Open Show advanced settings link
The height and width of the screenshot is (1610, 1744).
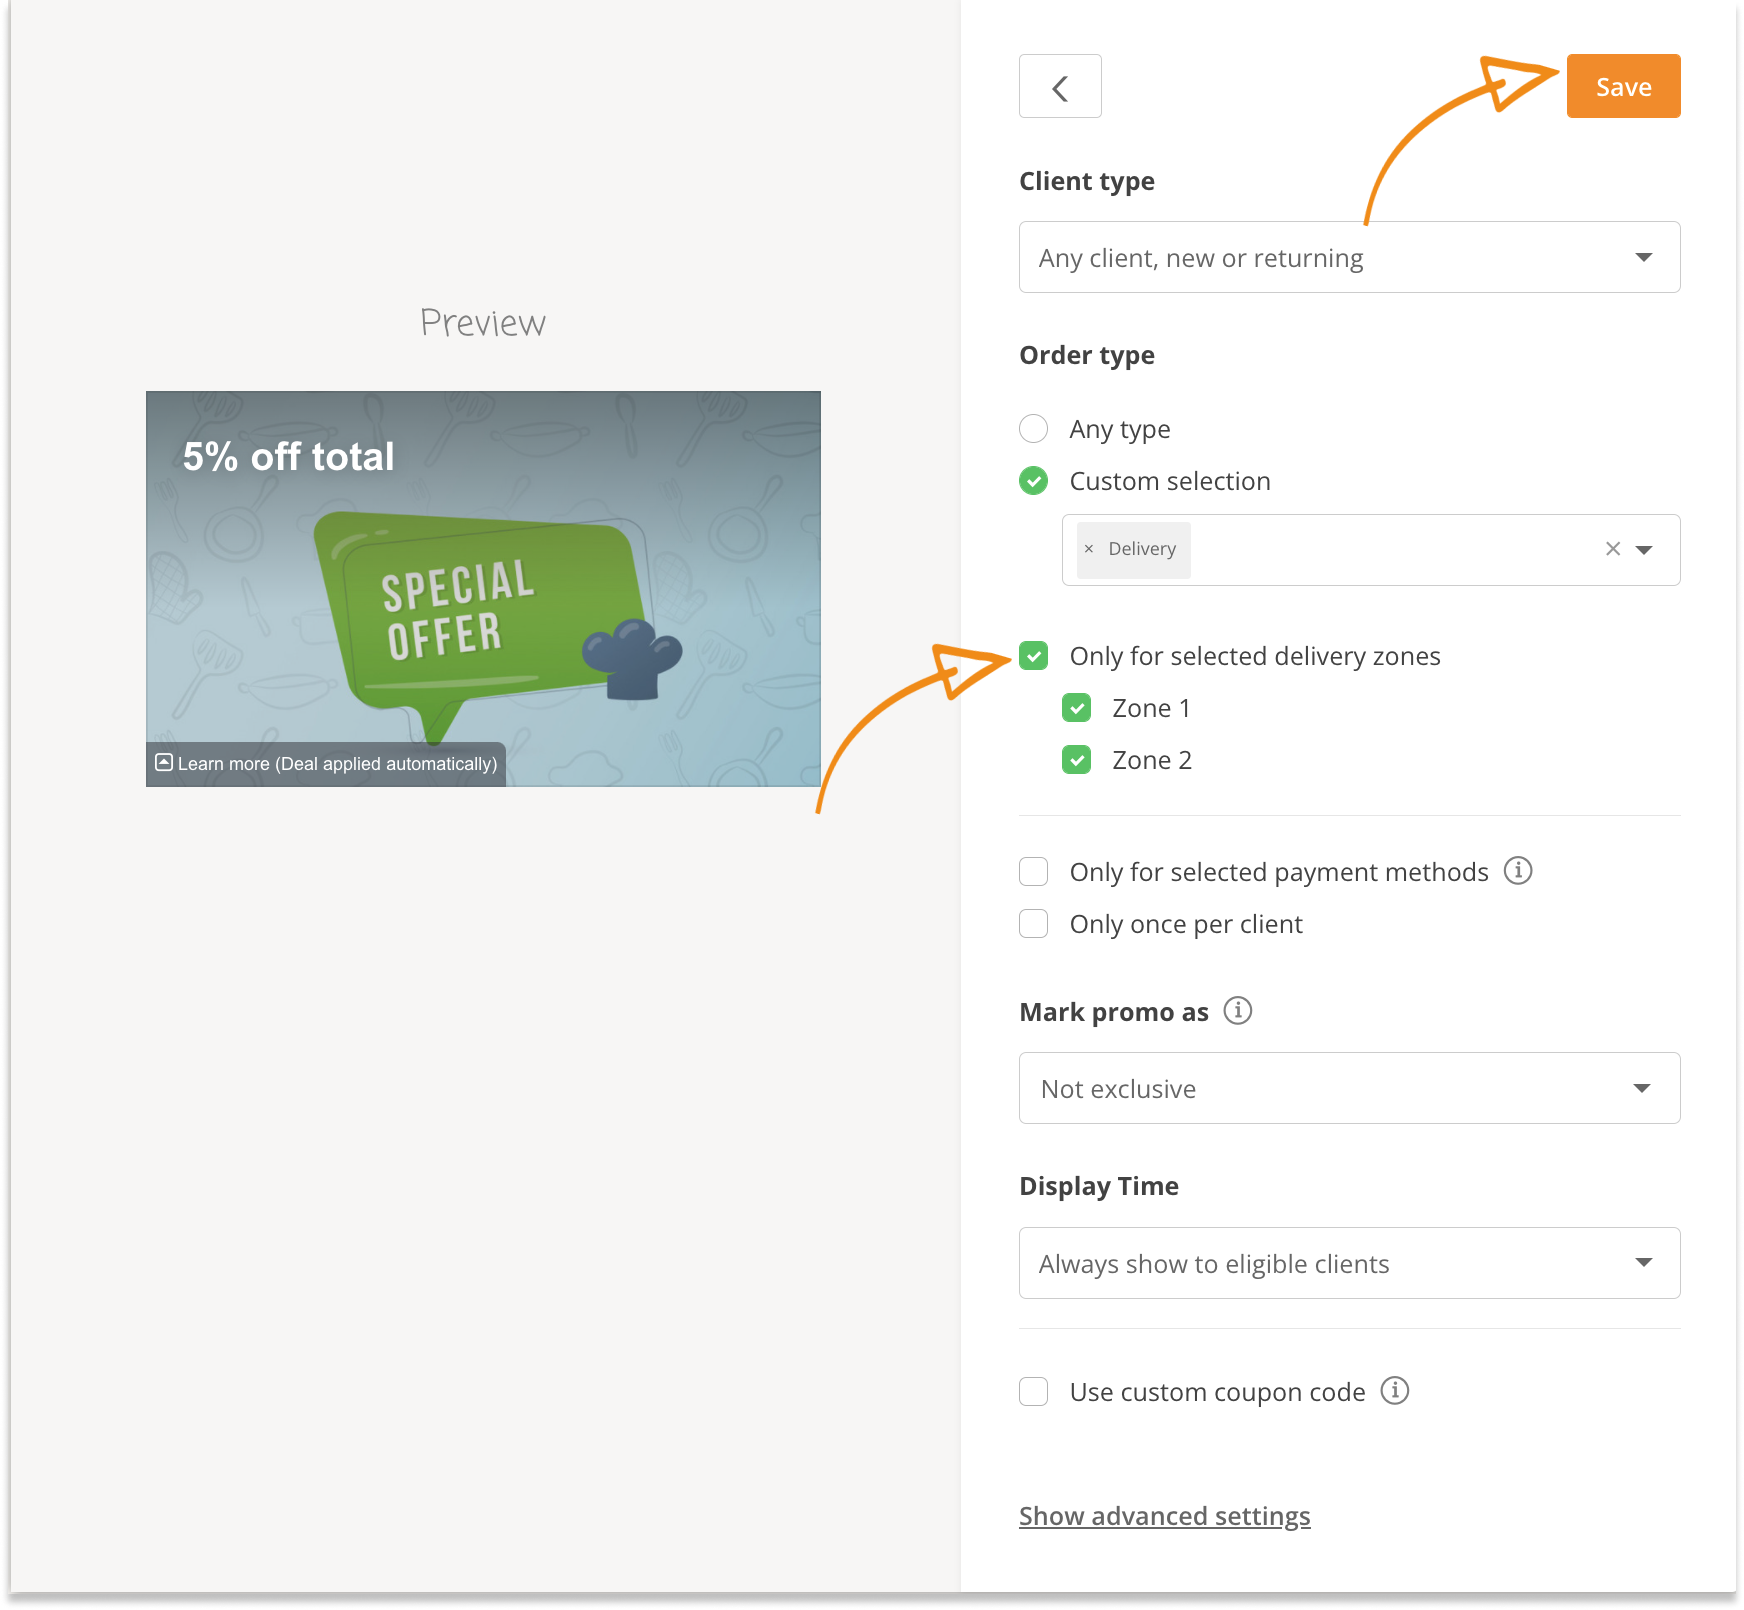point(1164,1516)
